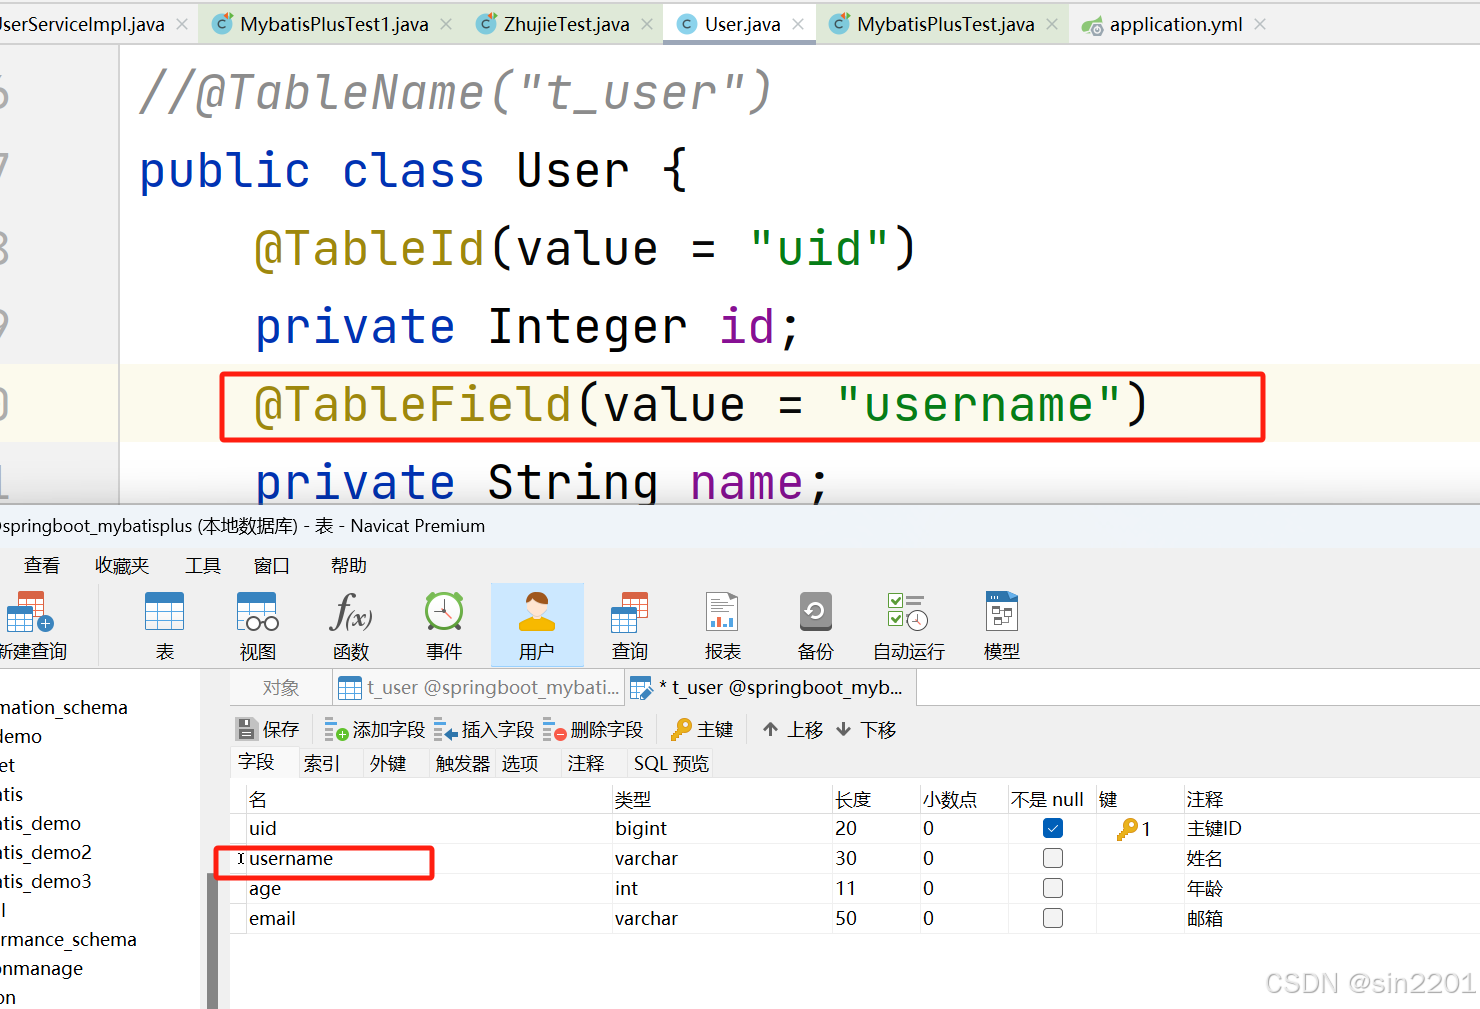Select the 字段 (Fields) tab
The height and width of the screenshot is (1009, 1480).
[x=256, y=762]
